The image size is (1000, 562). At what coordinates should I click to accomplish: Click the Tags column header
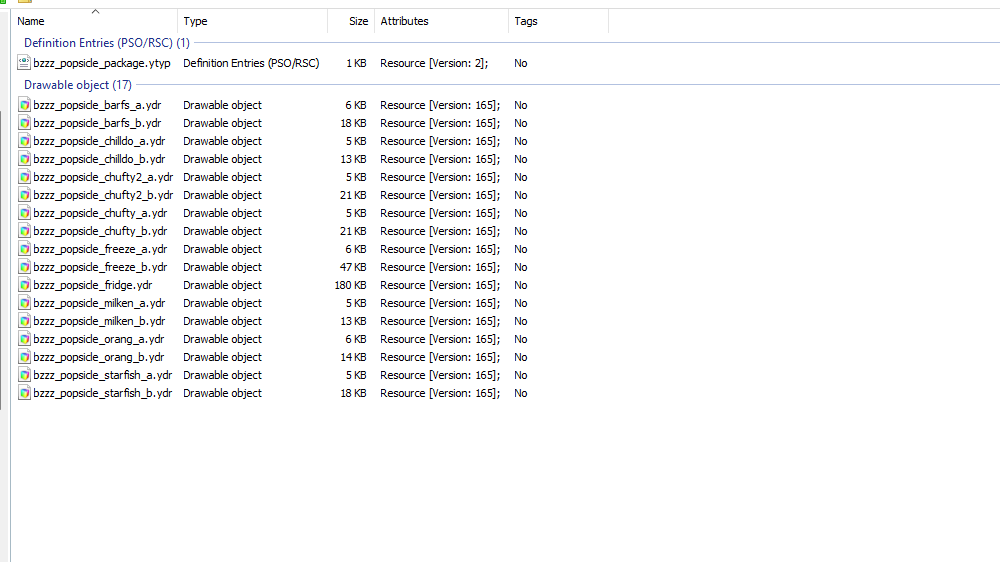525,21
